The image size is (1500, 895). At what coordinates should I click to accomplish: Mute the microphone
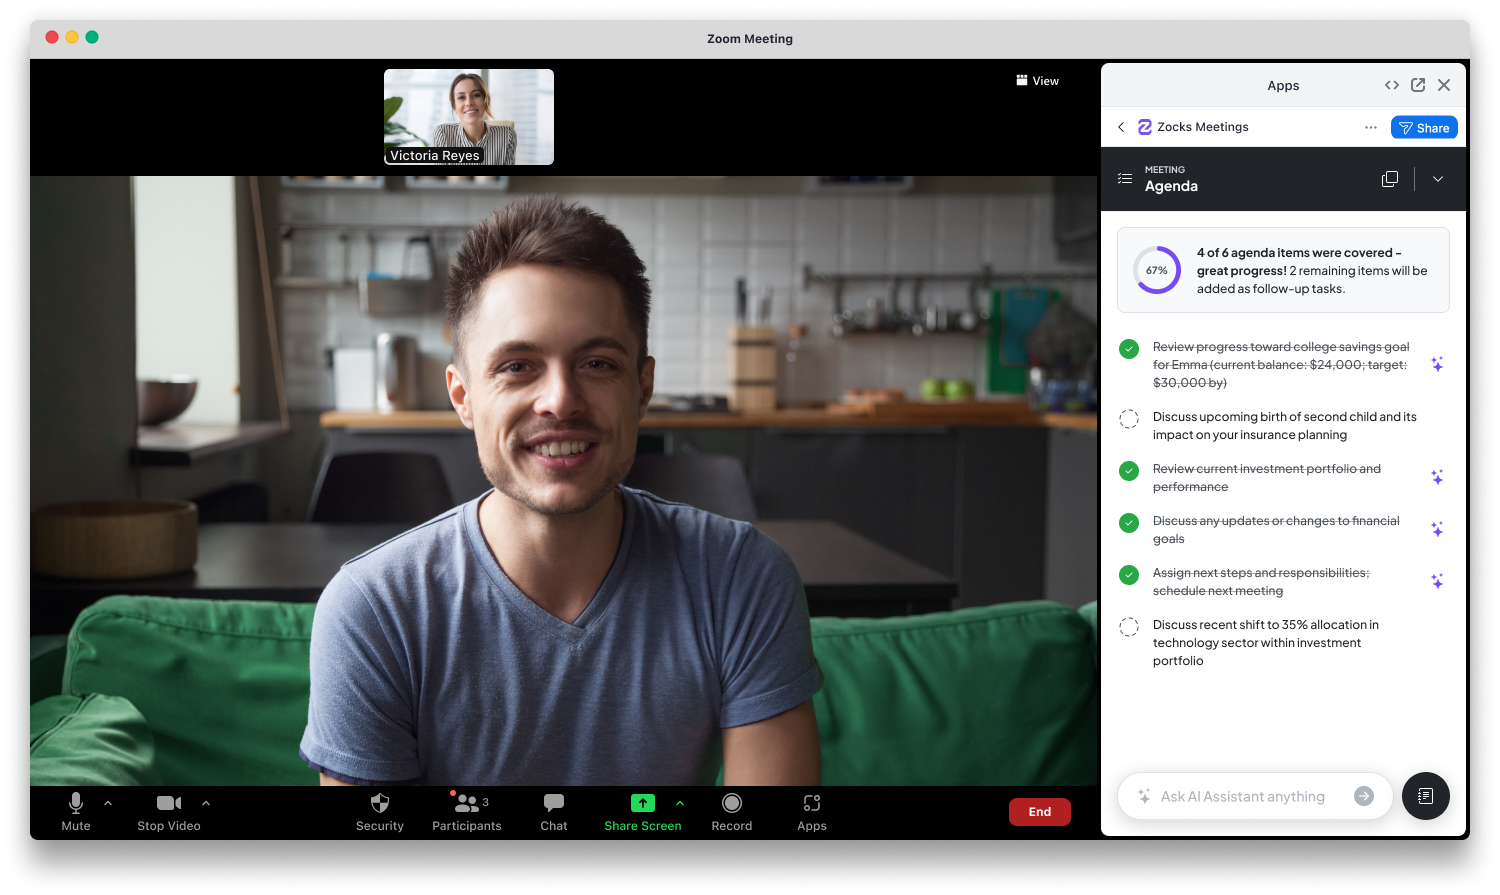pos(76,804)
